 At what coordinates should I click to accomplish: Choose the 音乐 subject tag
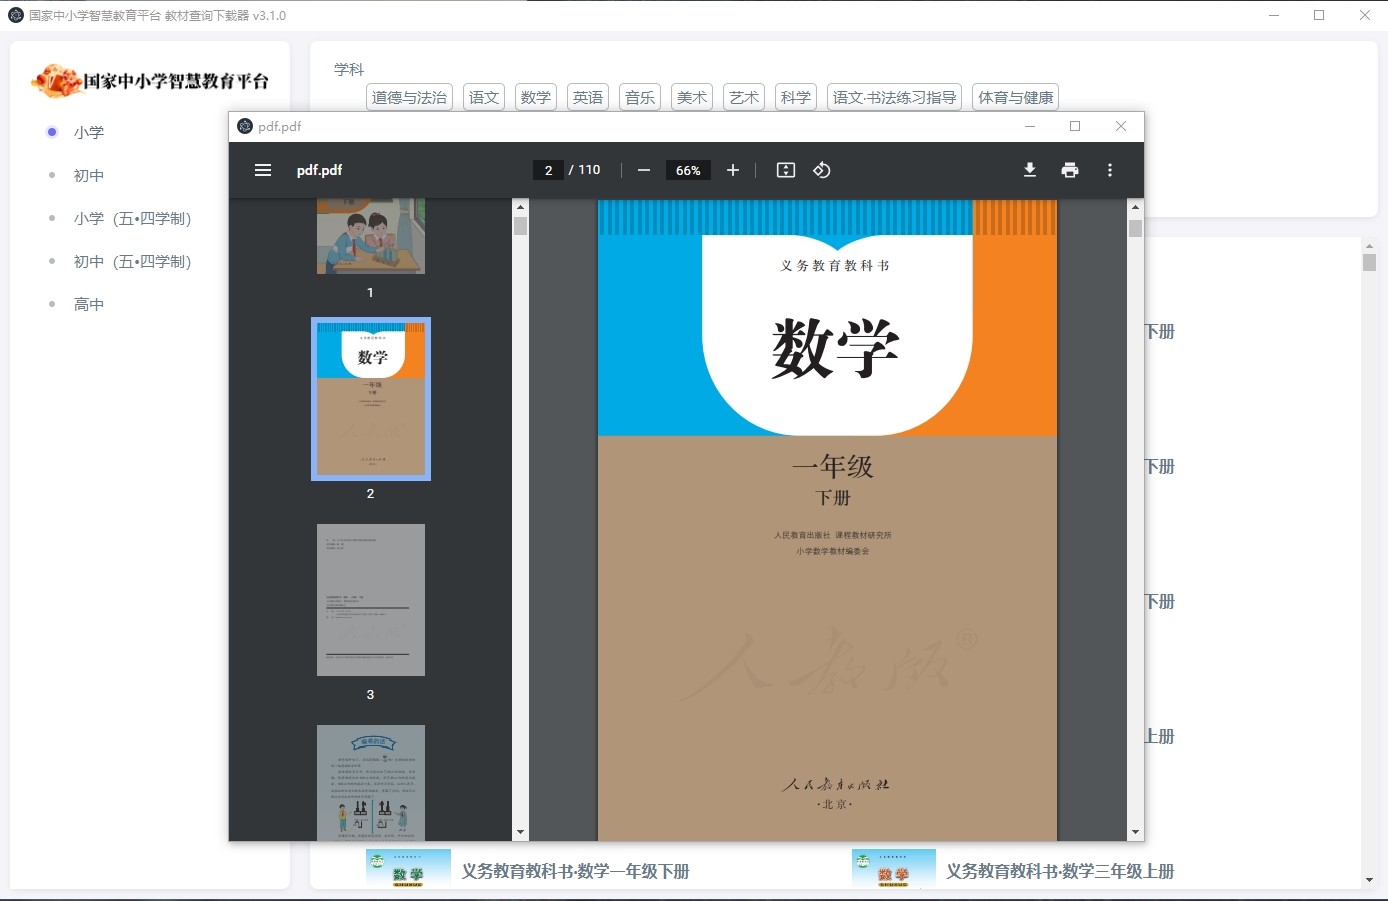640,97
